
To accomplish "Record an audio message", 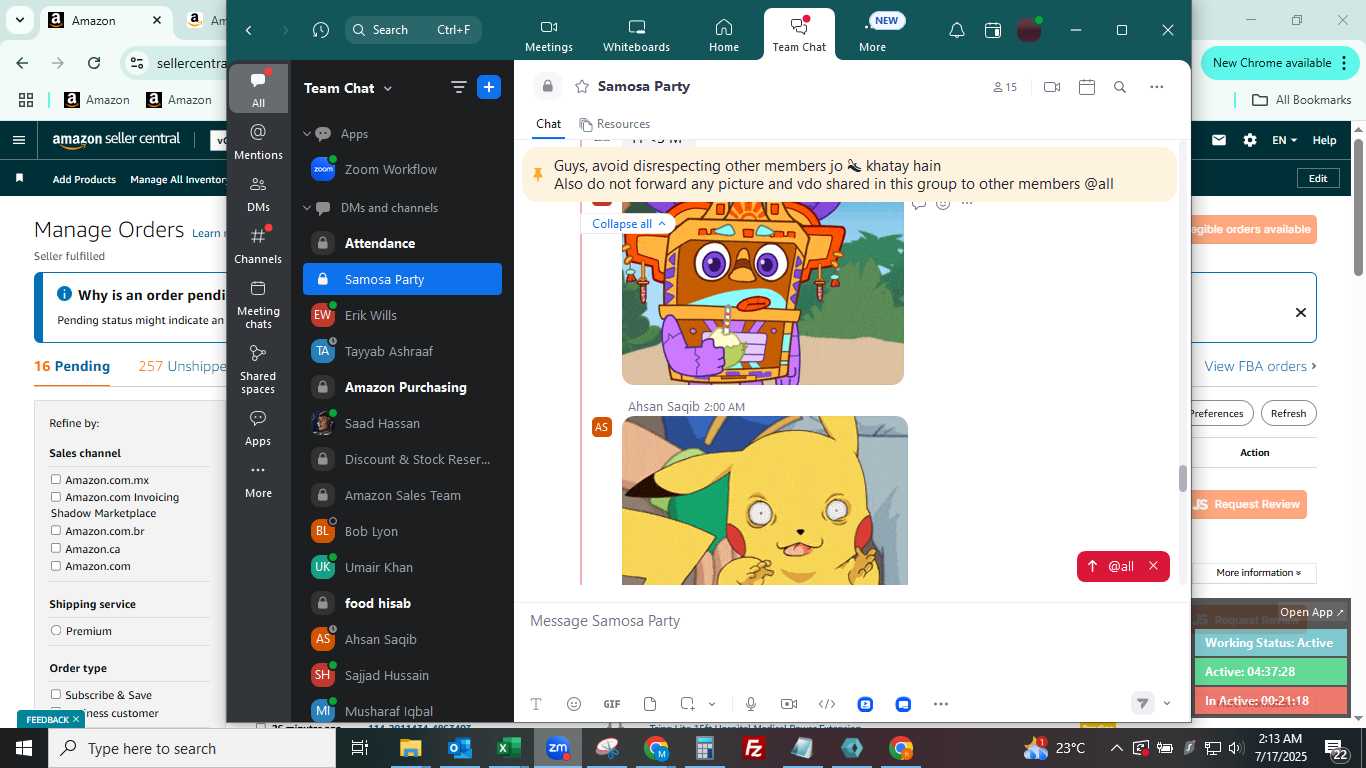I will pos(750,704).
